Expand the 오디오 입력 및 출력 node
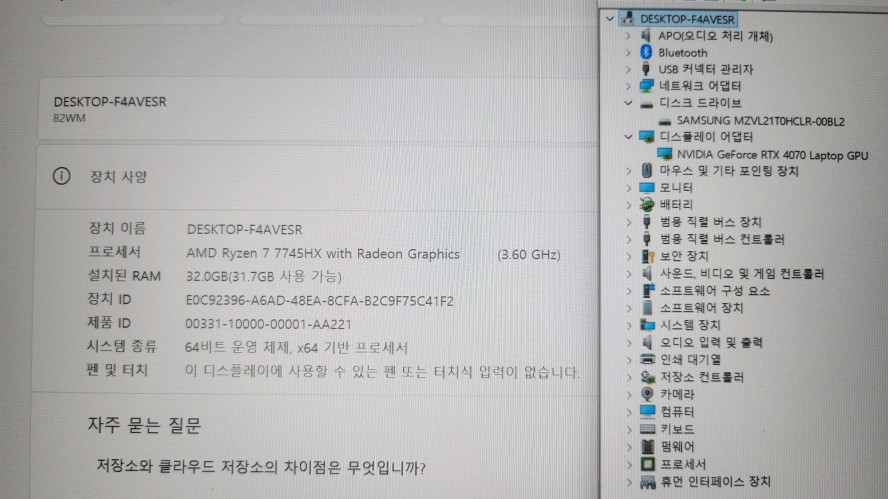 629,342
